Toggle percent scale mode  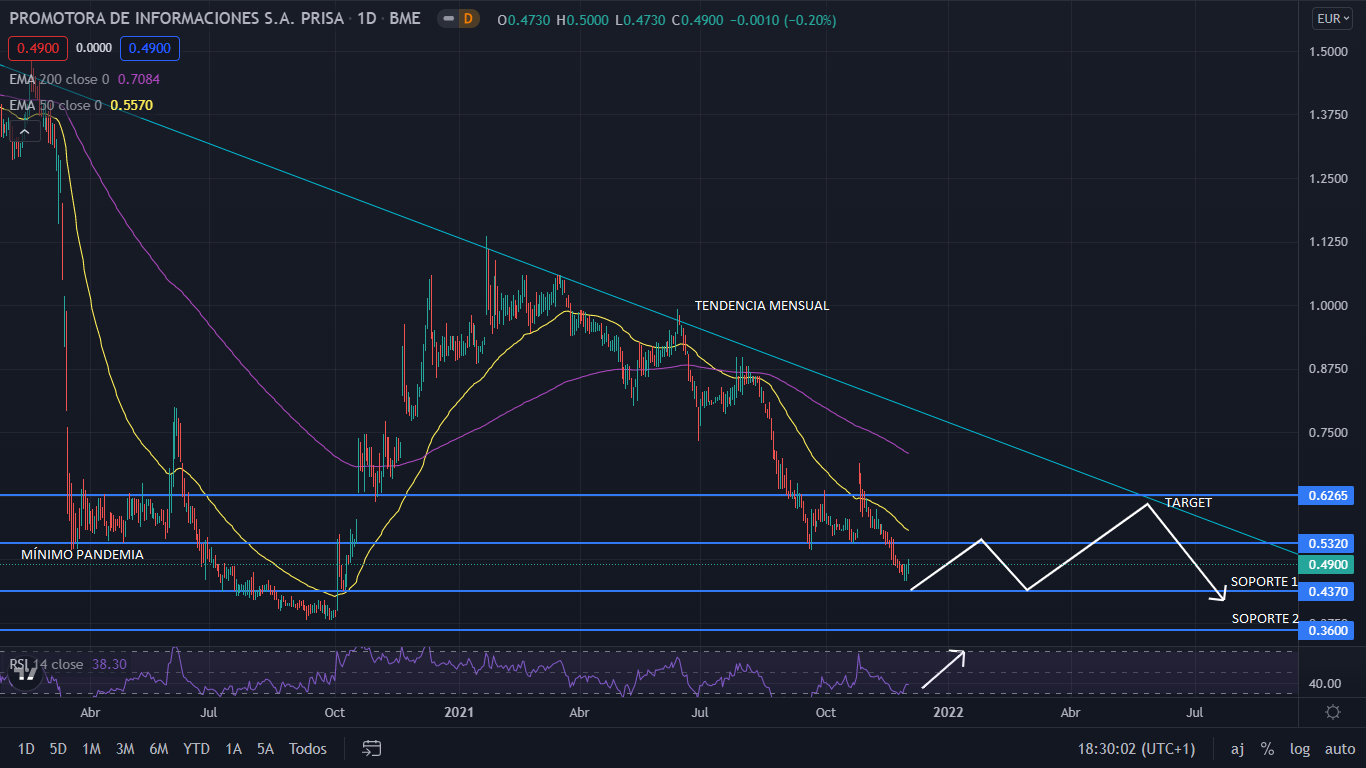[x=1267, y=748]
